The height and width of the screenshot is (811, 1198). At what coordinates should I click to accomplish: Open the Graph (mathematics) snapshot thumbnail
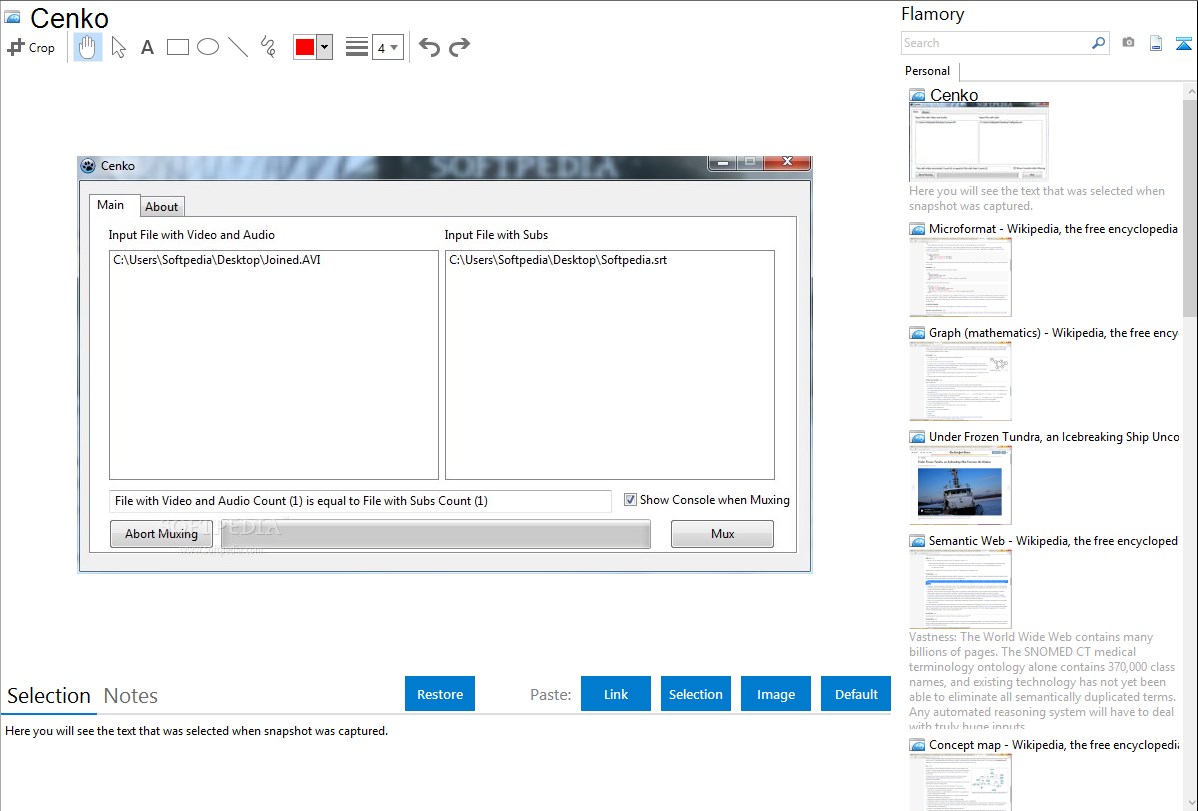click(x=960, y=381)
